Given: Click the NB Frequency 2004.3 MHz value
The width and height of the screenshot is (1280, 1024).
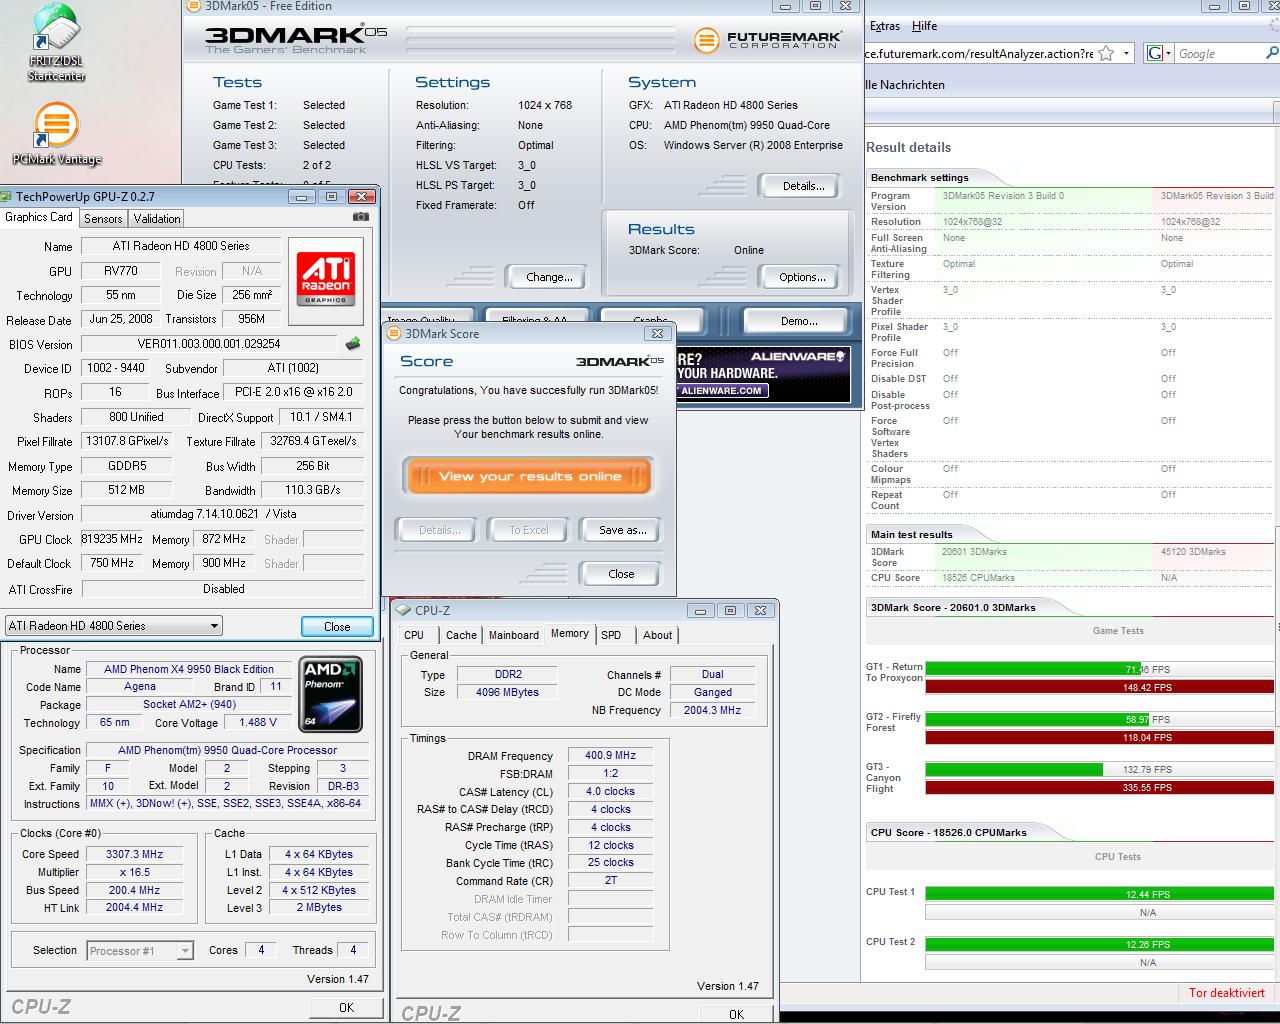Looking at the screenshot, I should (713, 710).
